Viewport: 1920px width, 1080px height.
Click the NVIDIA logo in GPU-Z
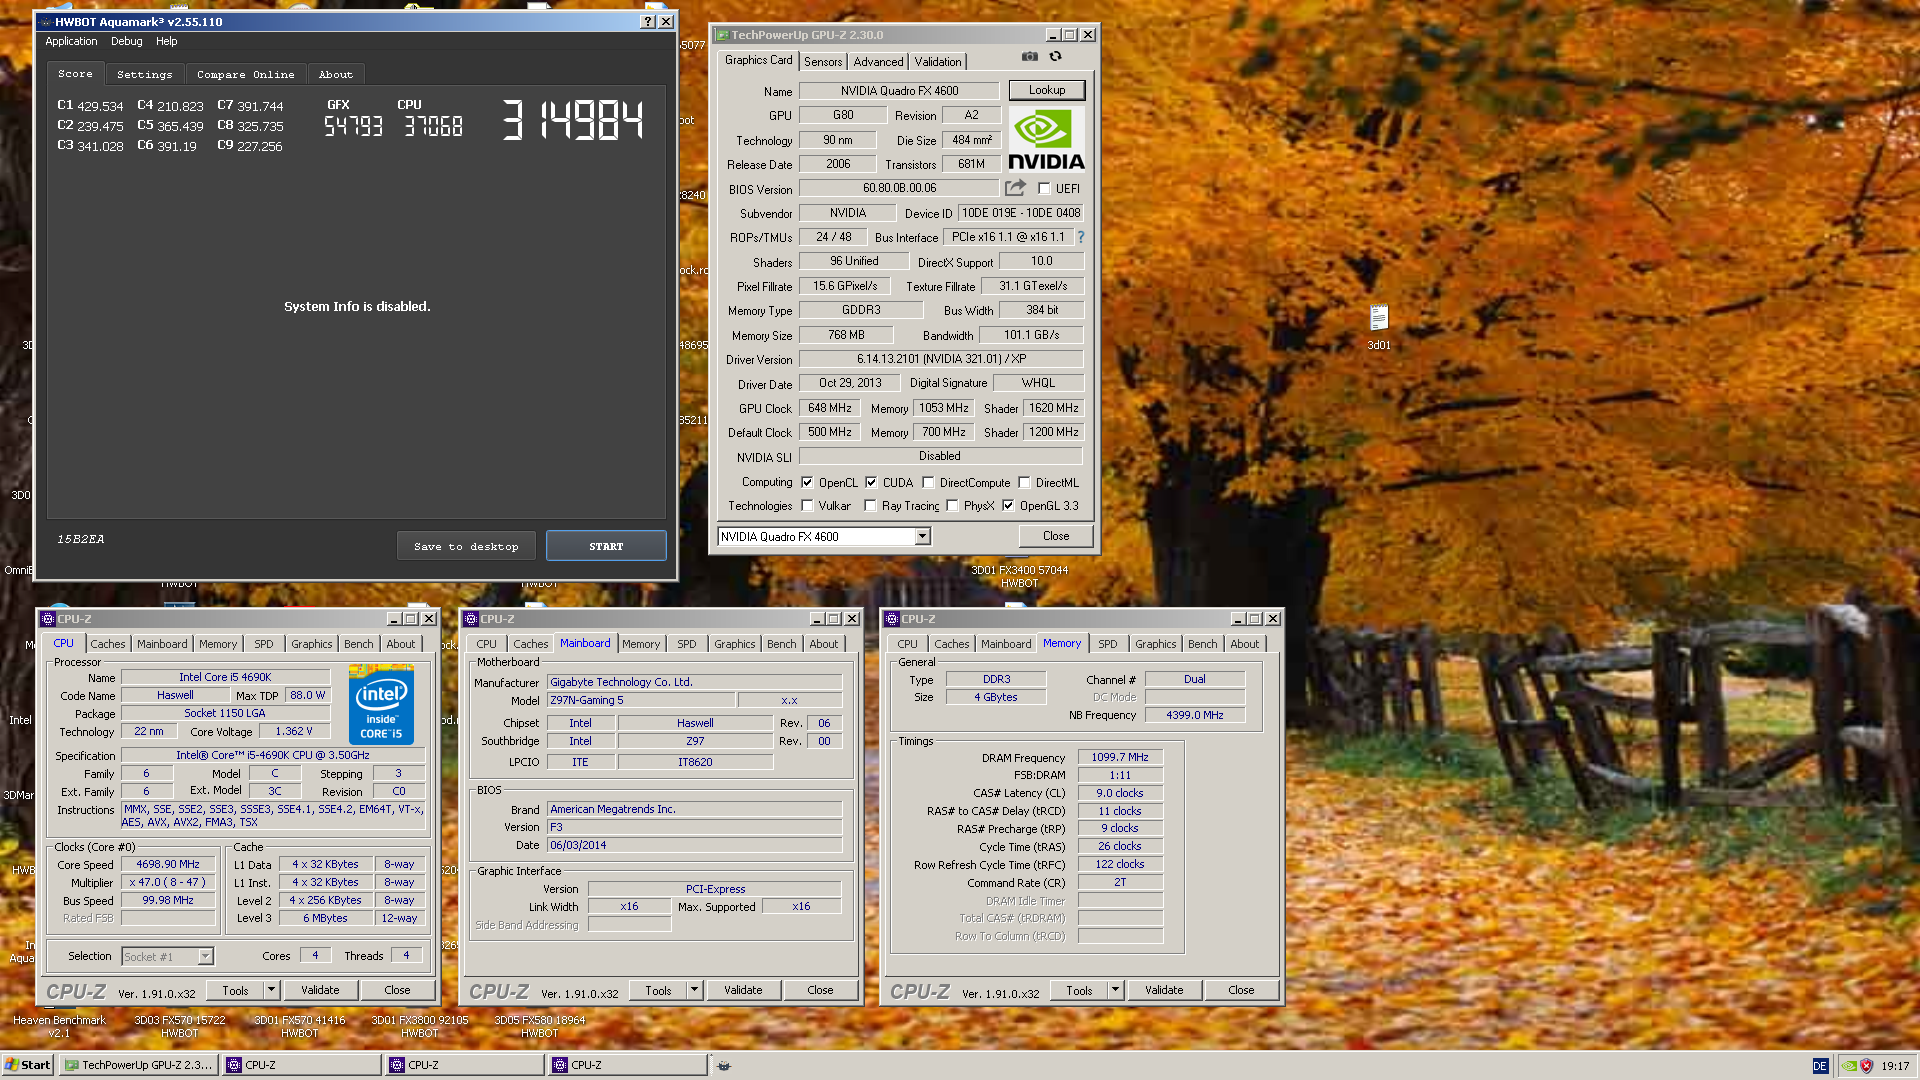click(1046, 140)
